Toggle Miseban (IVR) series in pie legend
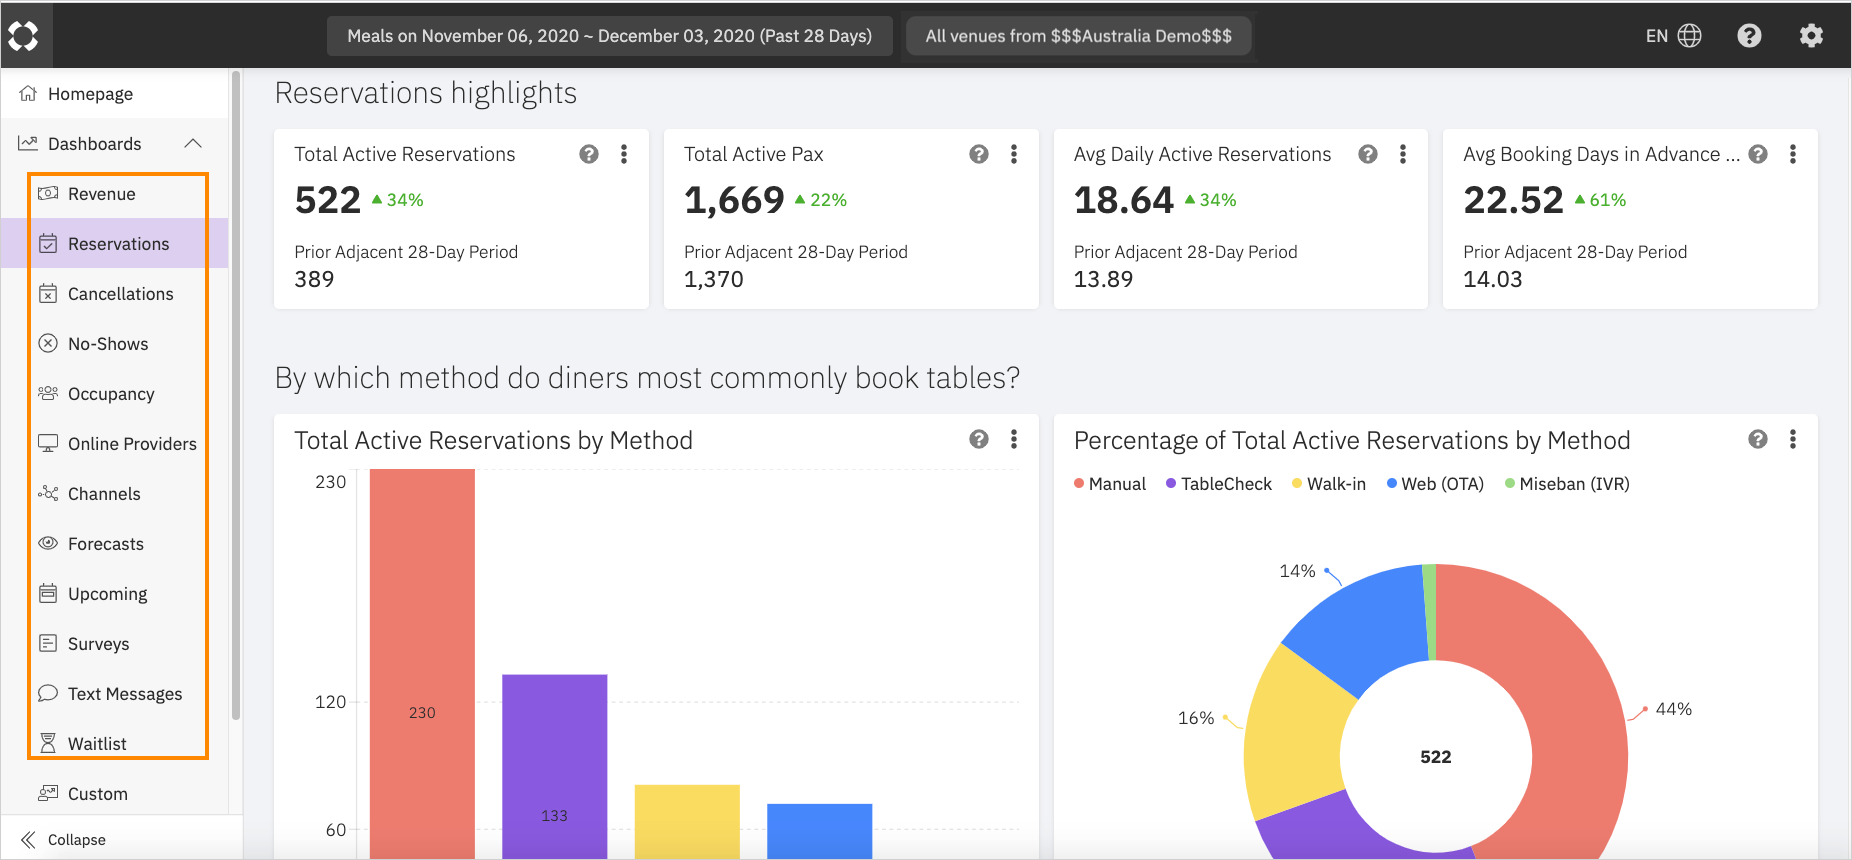Image resolution: width=1852 pixels, height=860 pixels. (1567, 484)
